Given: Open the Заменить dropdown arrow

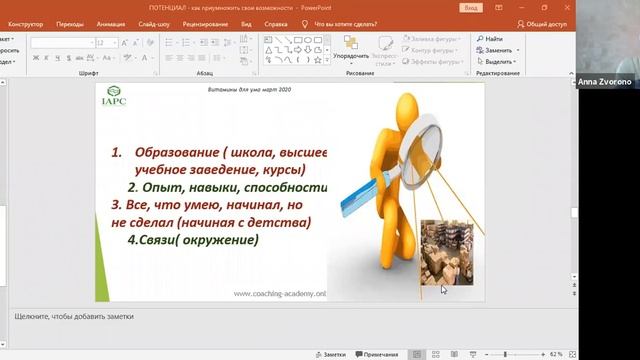Looking at the screenshot, I should pyautogui.click(x=518, y=50).
